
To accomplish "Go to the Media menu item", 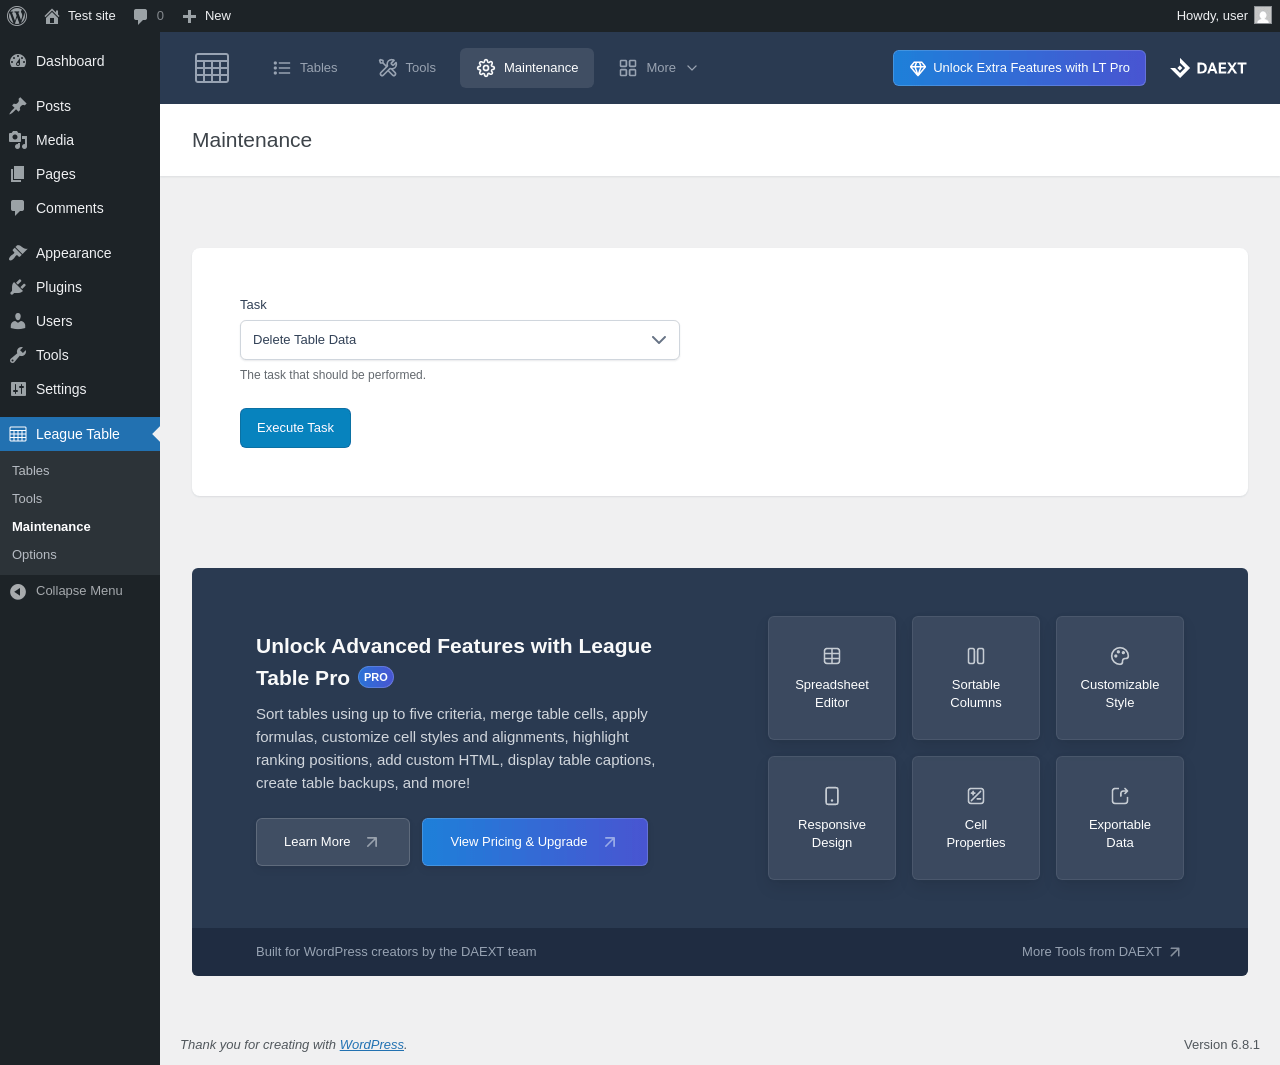I will pyautogui.click(x=80, y=140).
